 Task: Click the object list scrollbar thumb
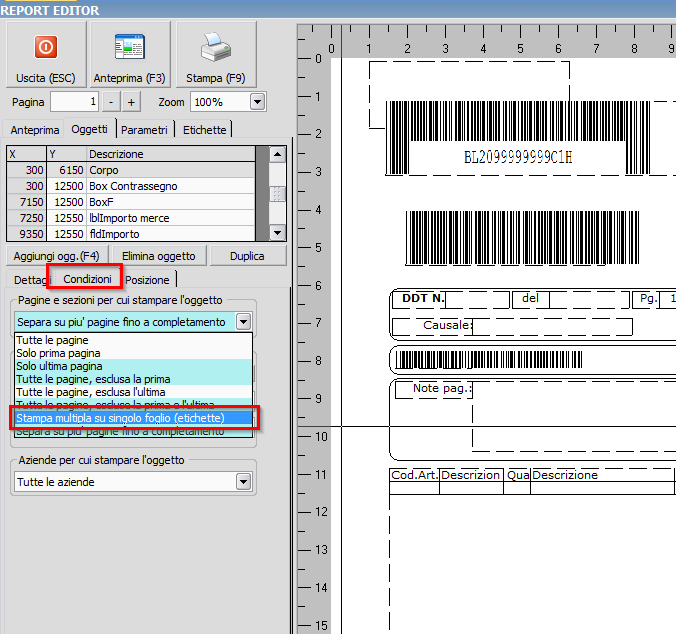(x=277, y=194)
